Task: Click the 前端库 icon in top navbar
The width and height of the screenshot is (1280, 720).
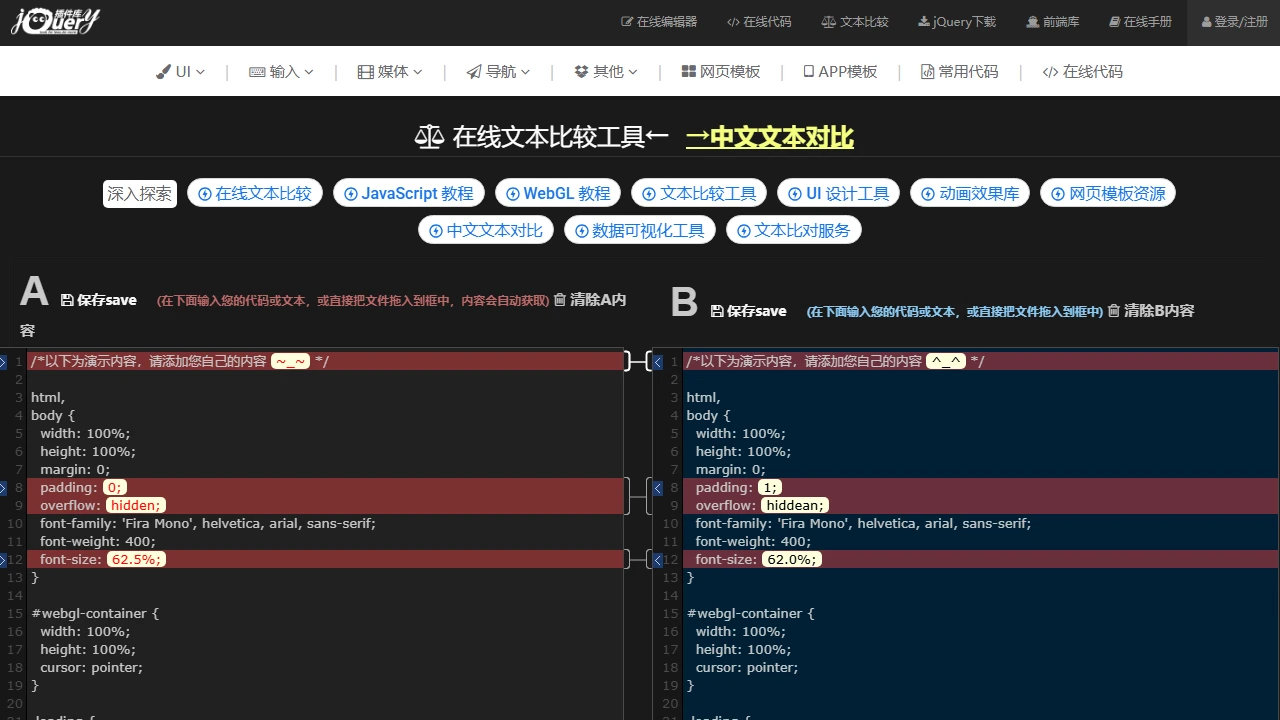Action: tap(1031, 21)
